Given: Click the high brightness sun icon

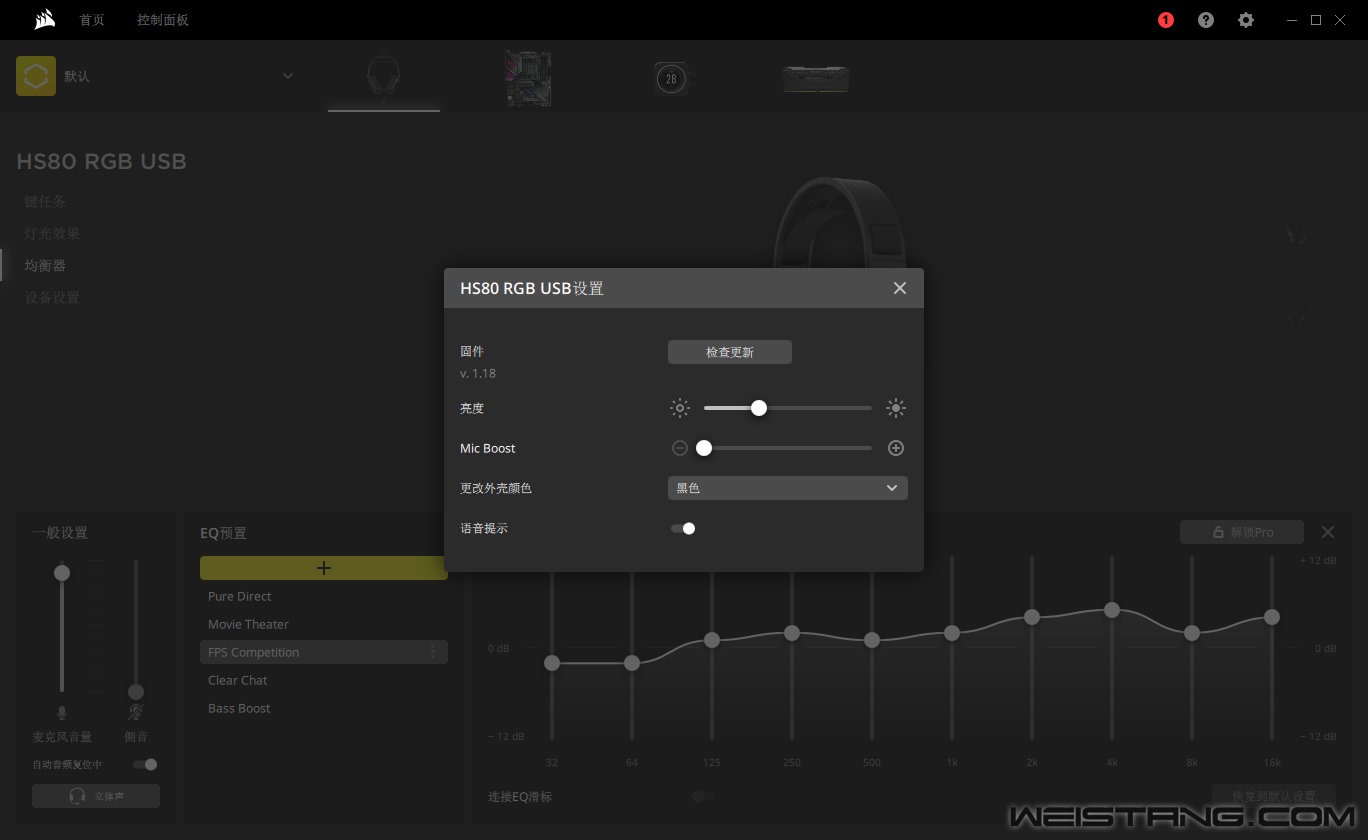Looking at the screenshot, I should point(896,408).
